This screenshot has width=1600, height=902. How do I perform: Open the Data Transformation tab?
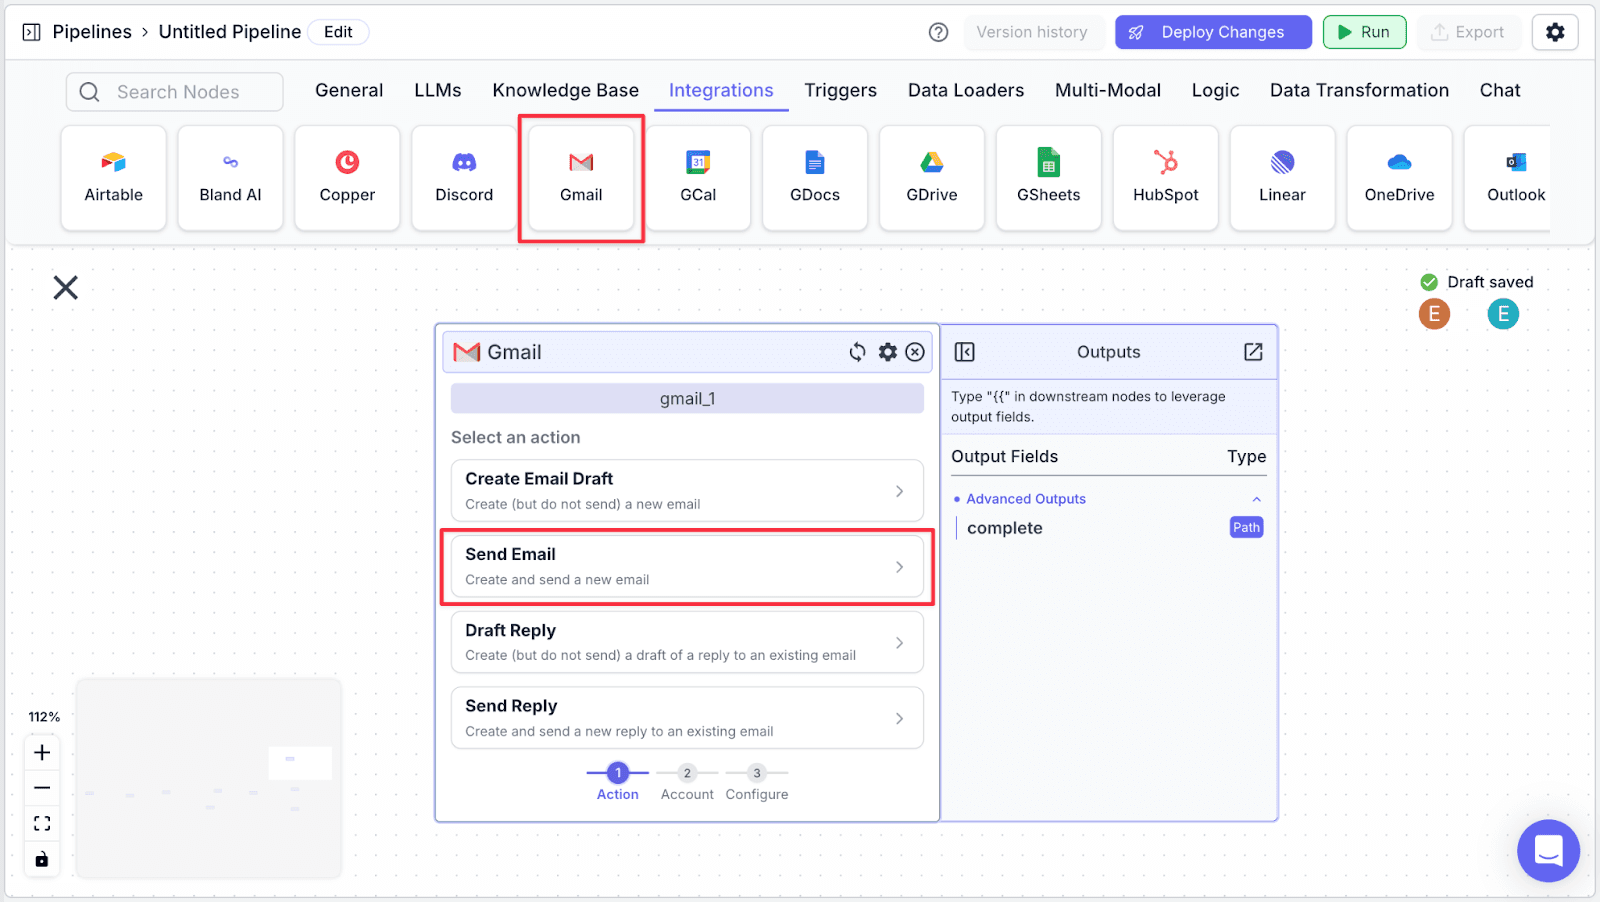tap(1359, 90)
